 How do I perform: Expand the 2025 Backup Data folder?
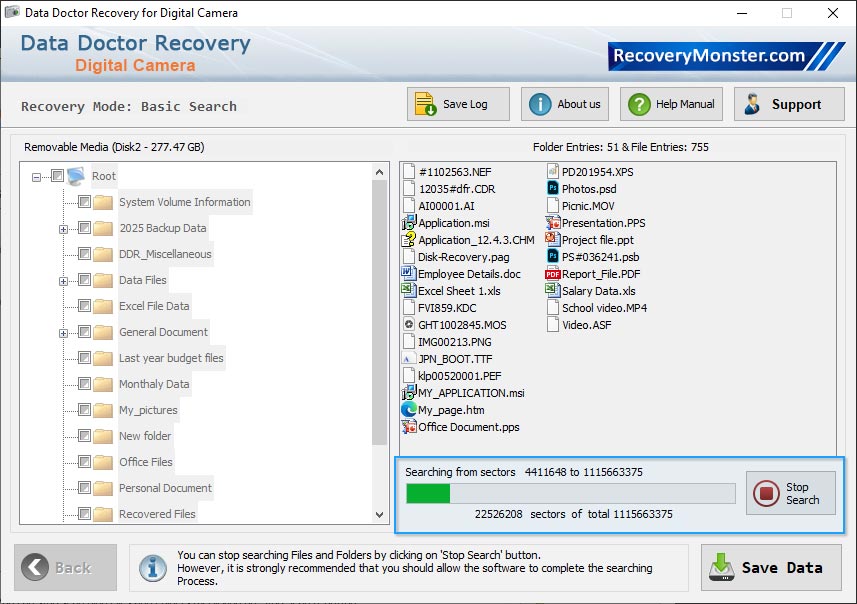click(x=62, y=228)
